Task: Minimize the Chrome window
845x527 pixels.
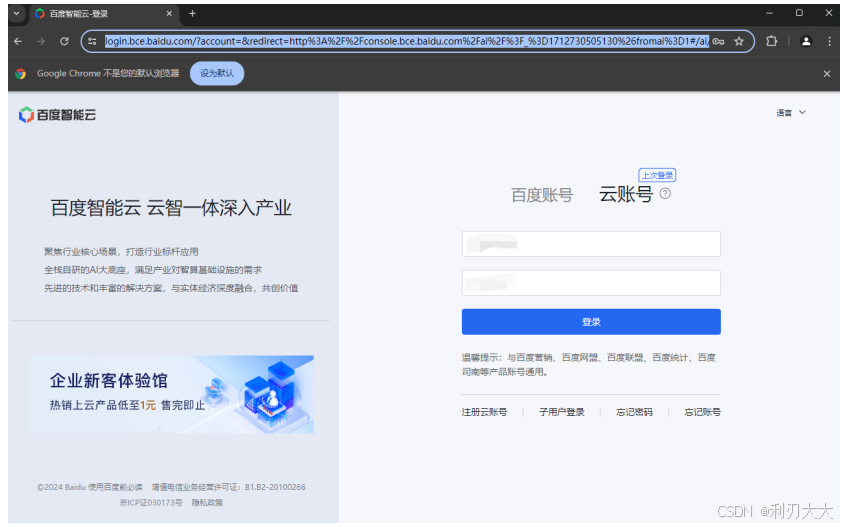Action: (x=769, y=13)
